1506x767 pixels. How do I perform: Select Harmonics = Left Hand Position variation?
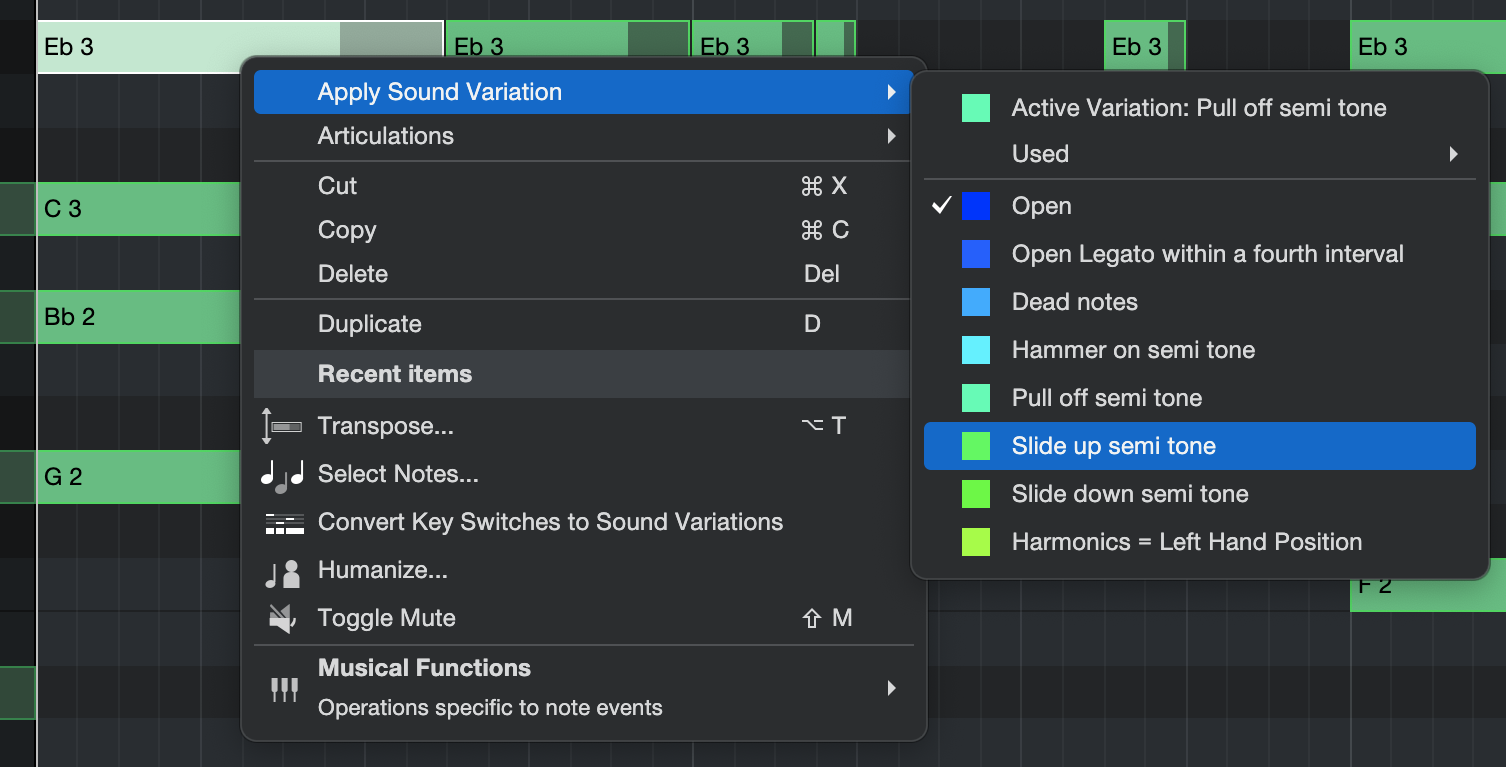[1200, 542]
